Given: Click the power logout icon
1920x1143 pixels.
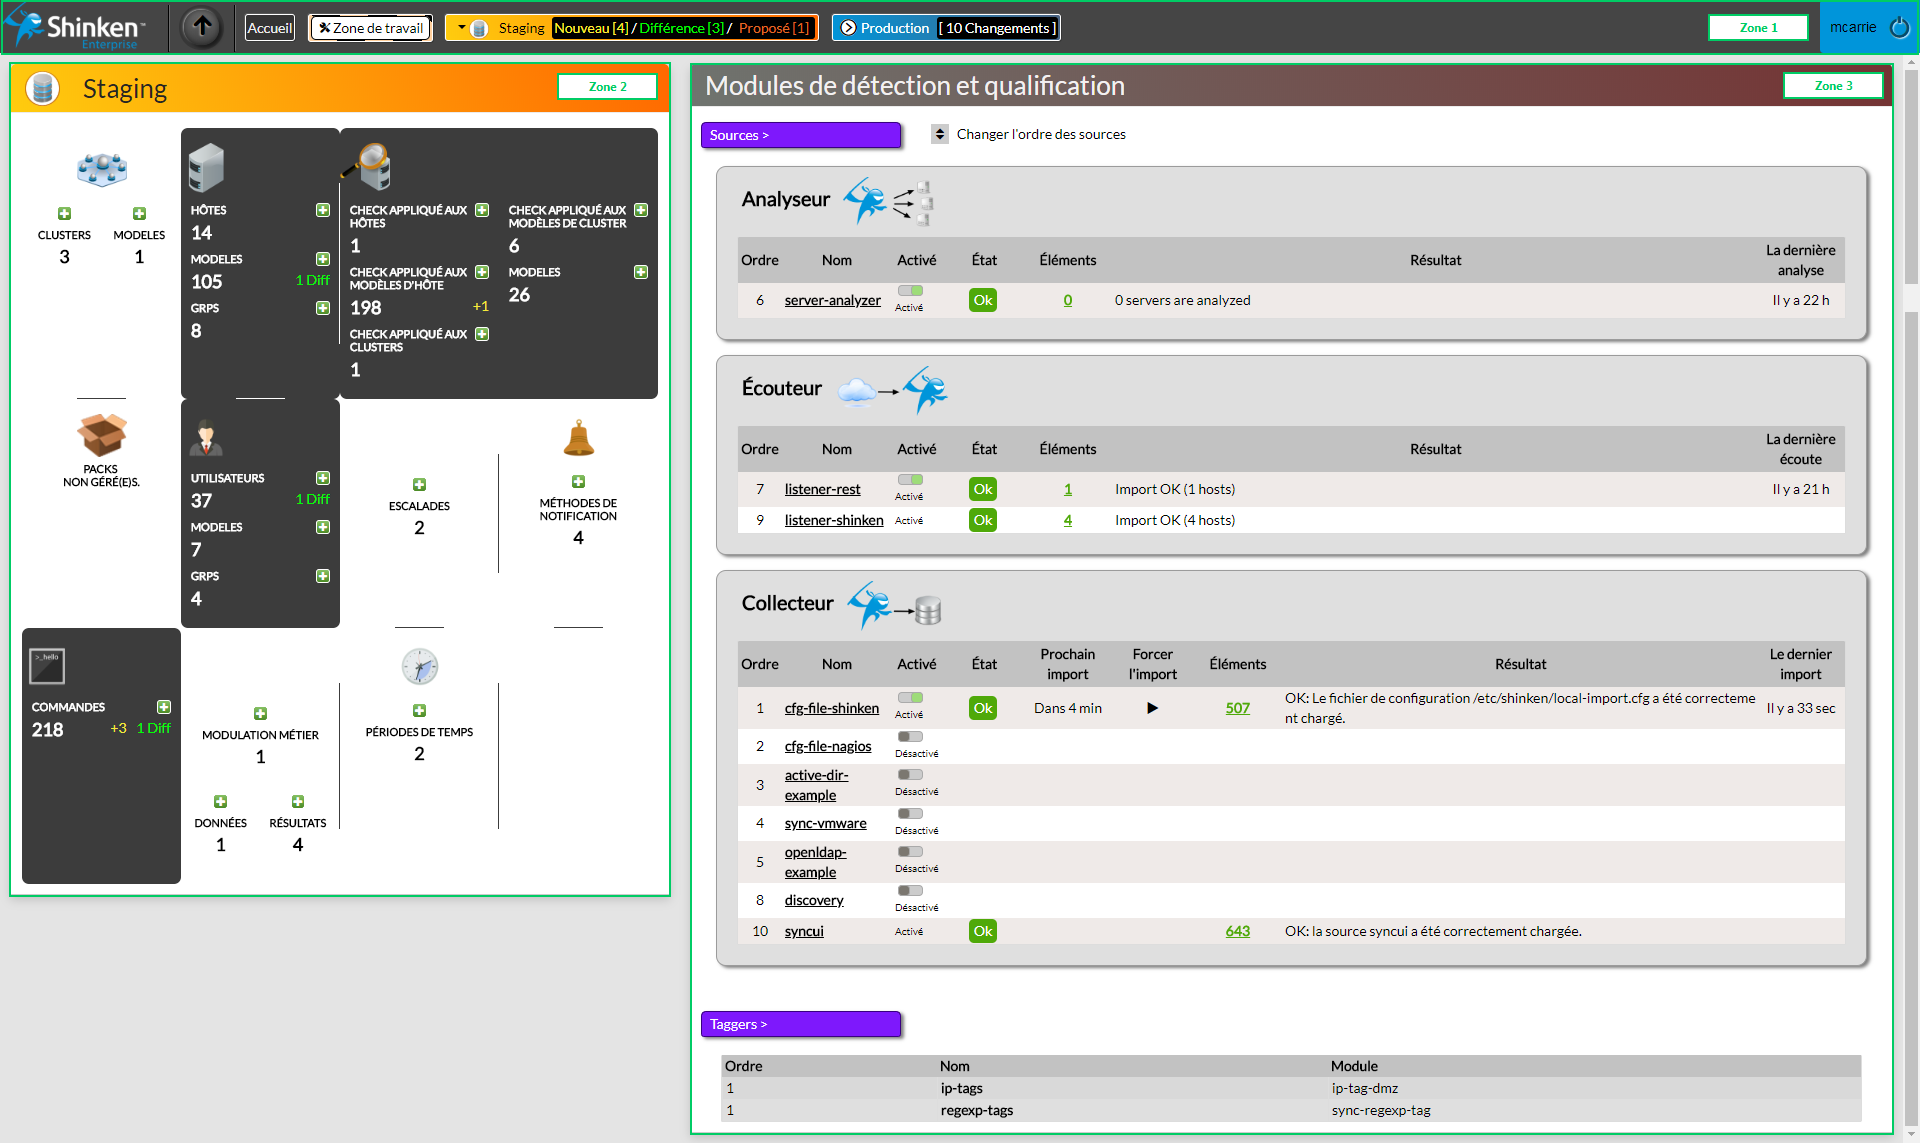Looking at the screenshot, I should click(x=1899, y=28).
